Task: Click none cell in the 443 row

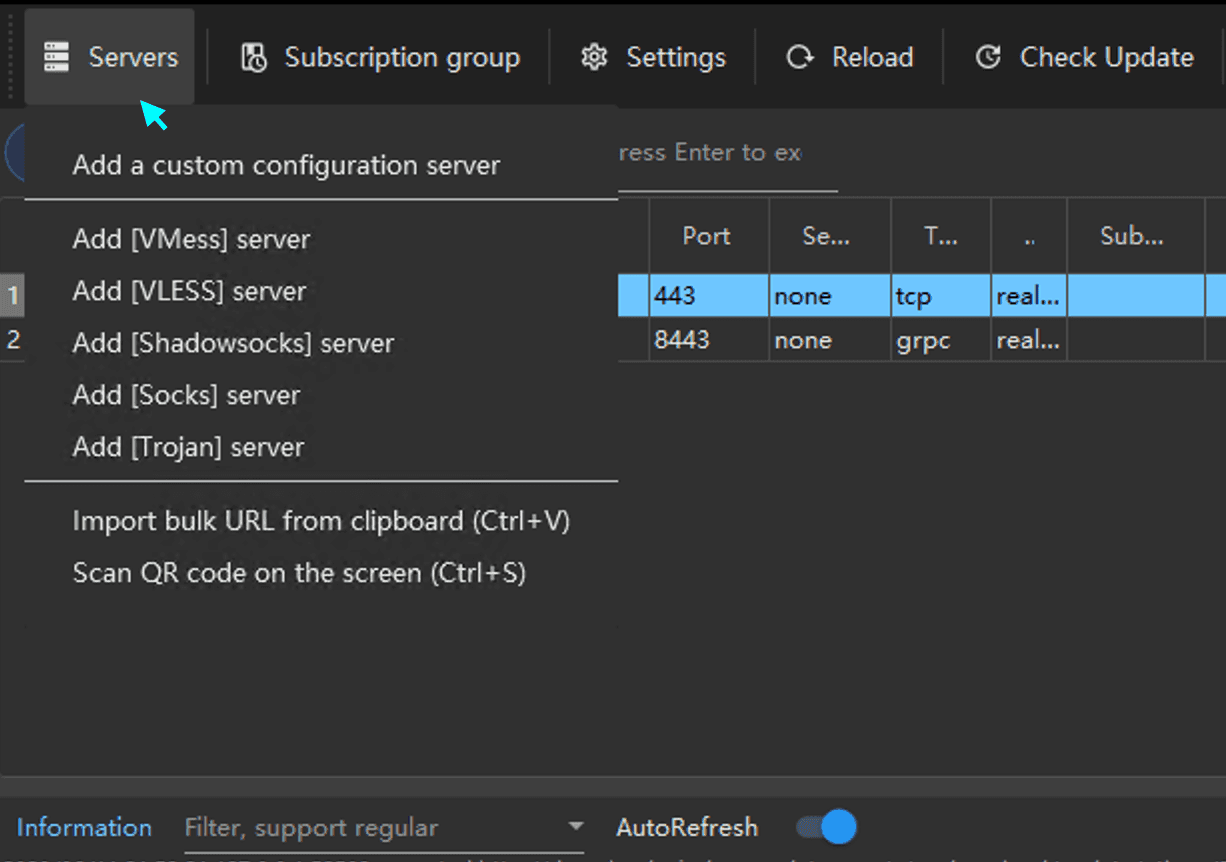Action: 829,297
